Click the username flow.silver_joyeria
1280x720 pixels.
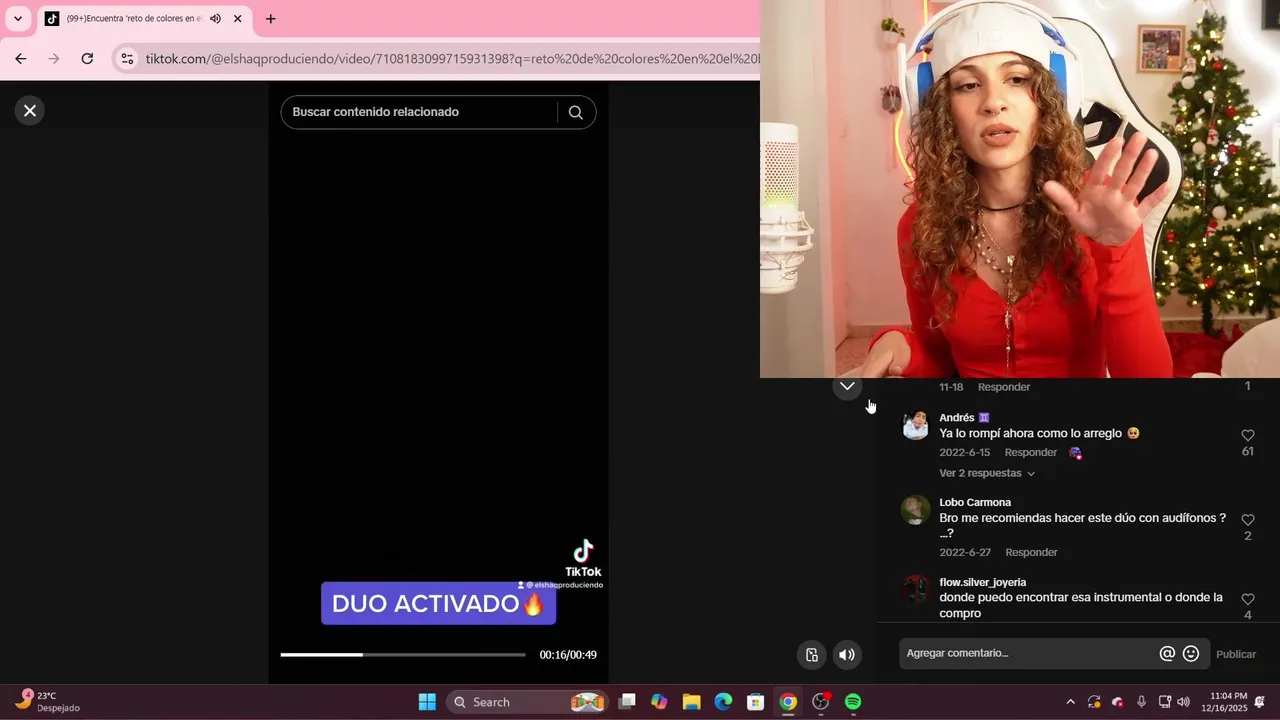[983, 582]
